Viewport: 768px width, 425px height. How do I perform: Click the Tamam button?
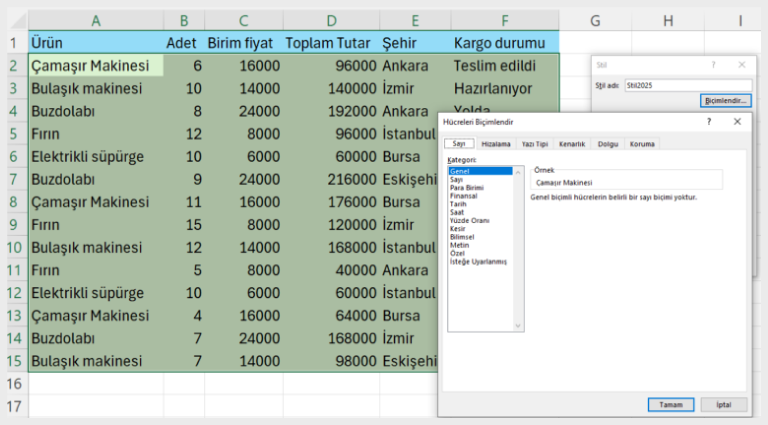[671, 404]
